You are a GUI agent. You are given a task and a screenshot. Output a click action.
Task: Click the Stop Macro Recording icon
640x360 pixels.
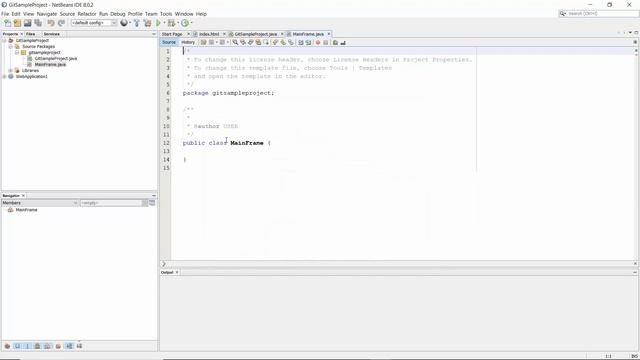[326, 42]
